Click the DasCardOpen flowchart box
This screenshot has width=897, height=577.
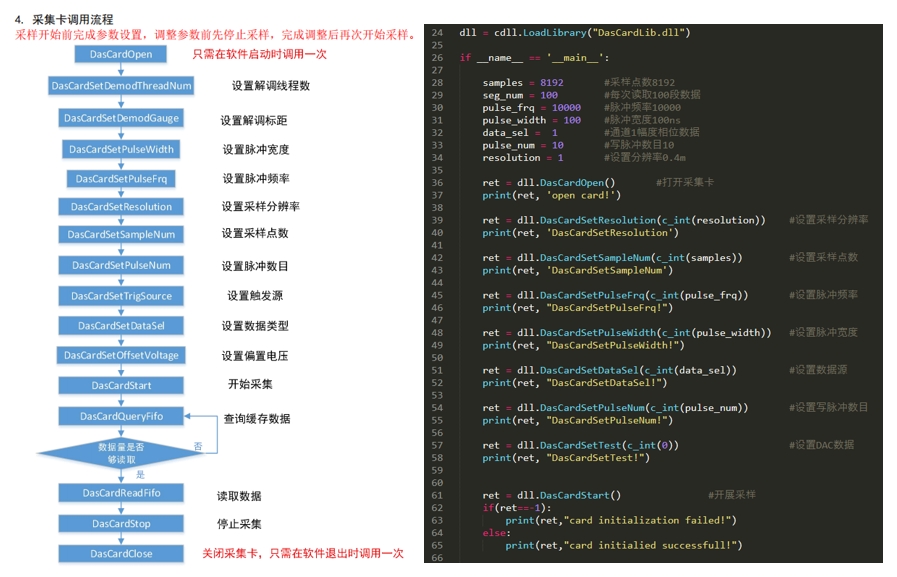point(121,55)
